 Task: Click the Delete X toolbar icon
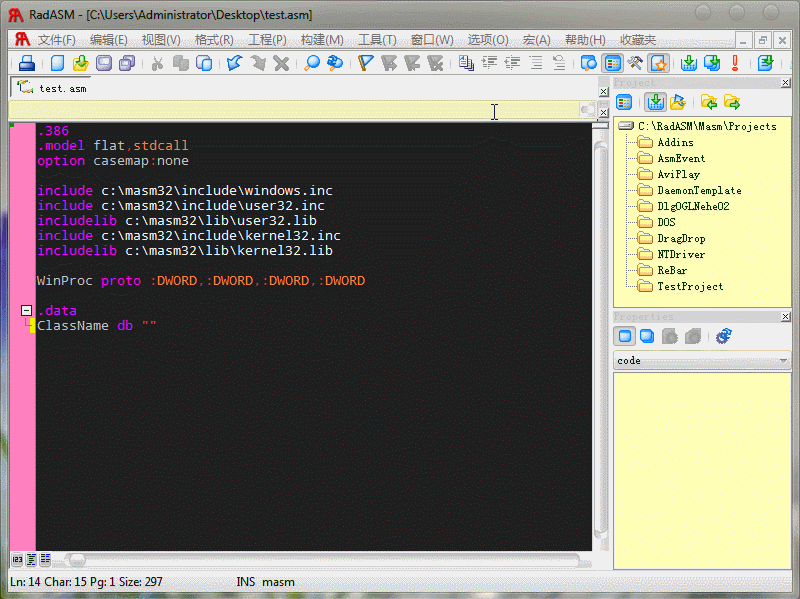[x=281, y=63]
